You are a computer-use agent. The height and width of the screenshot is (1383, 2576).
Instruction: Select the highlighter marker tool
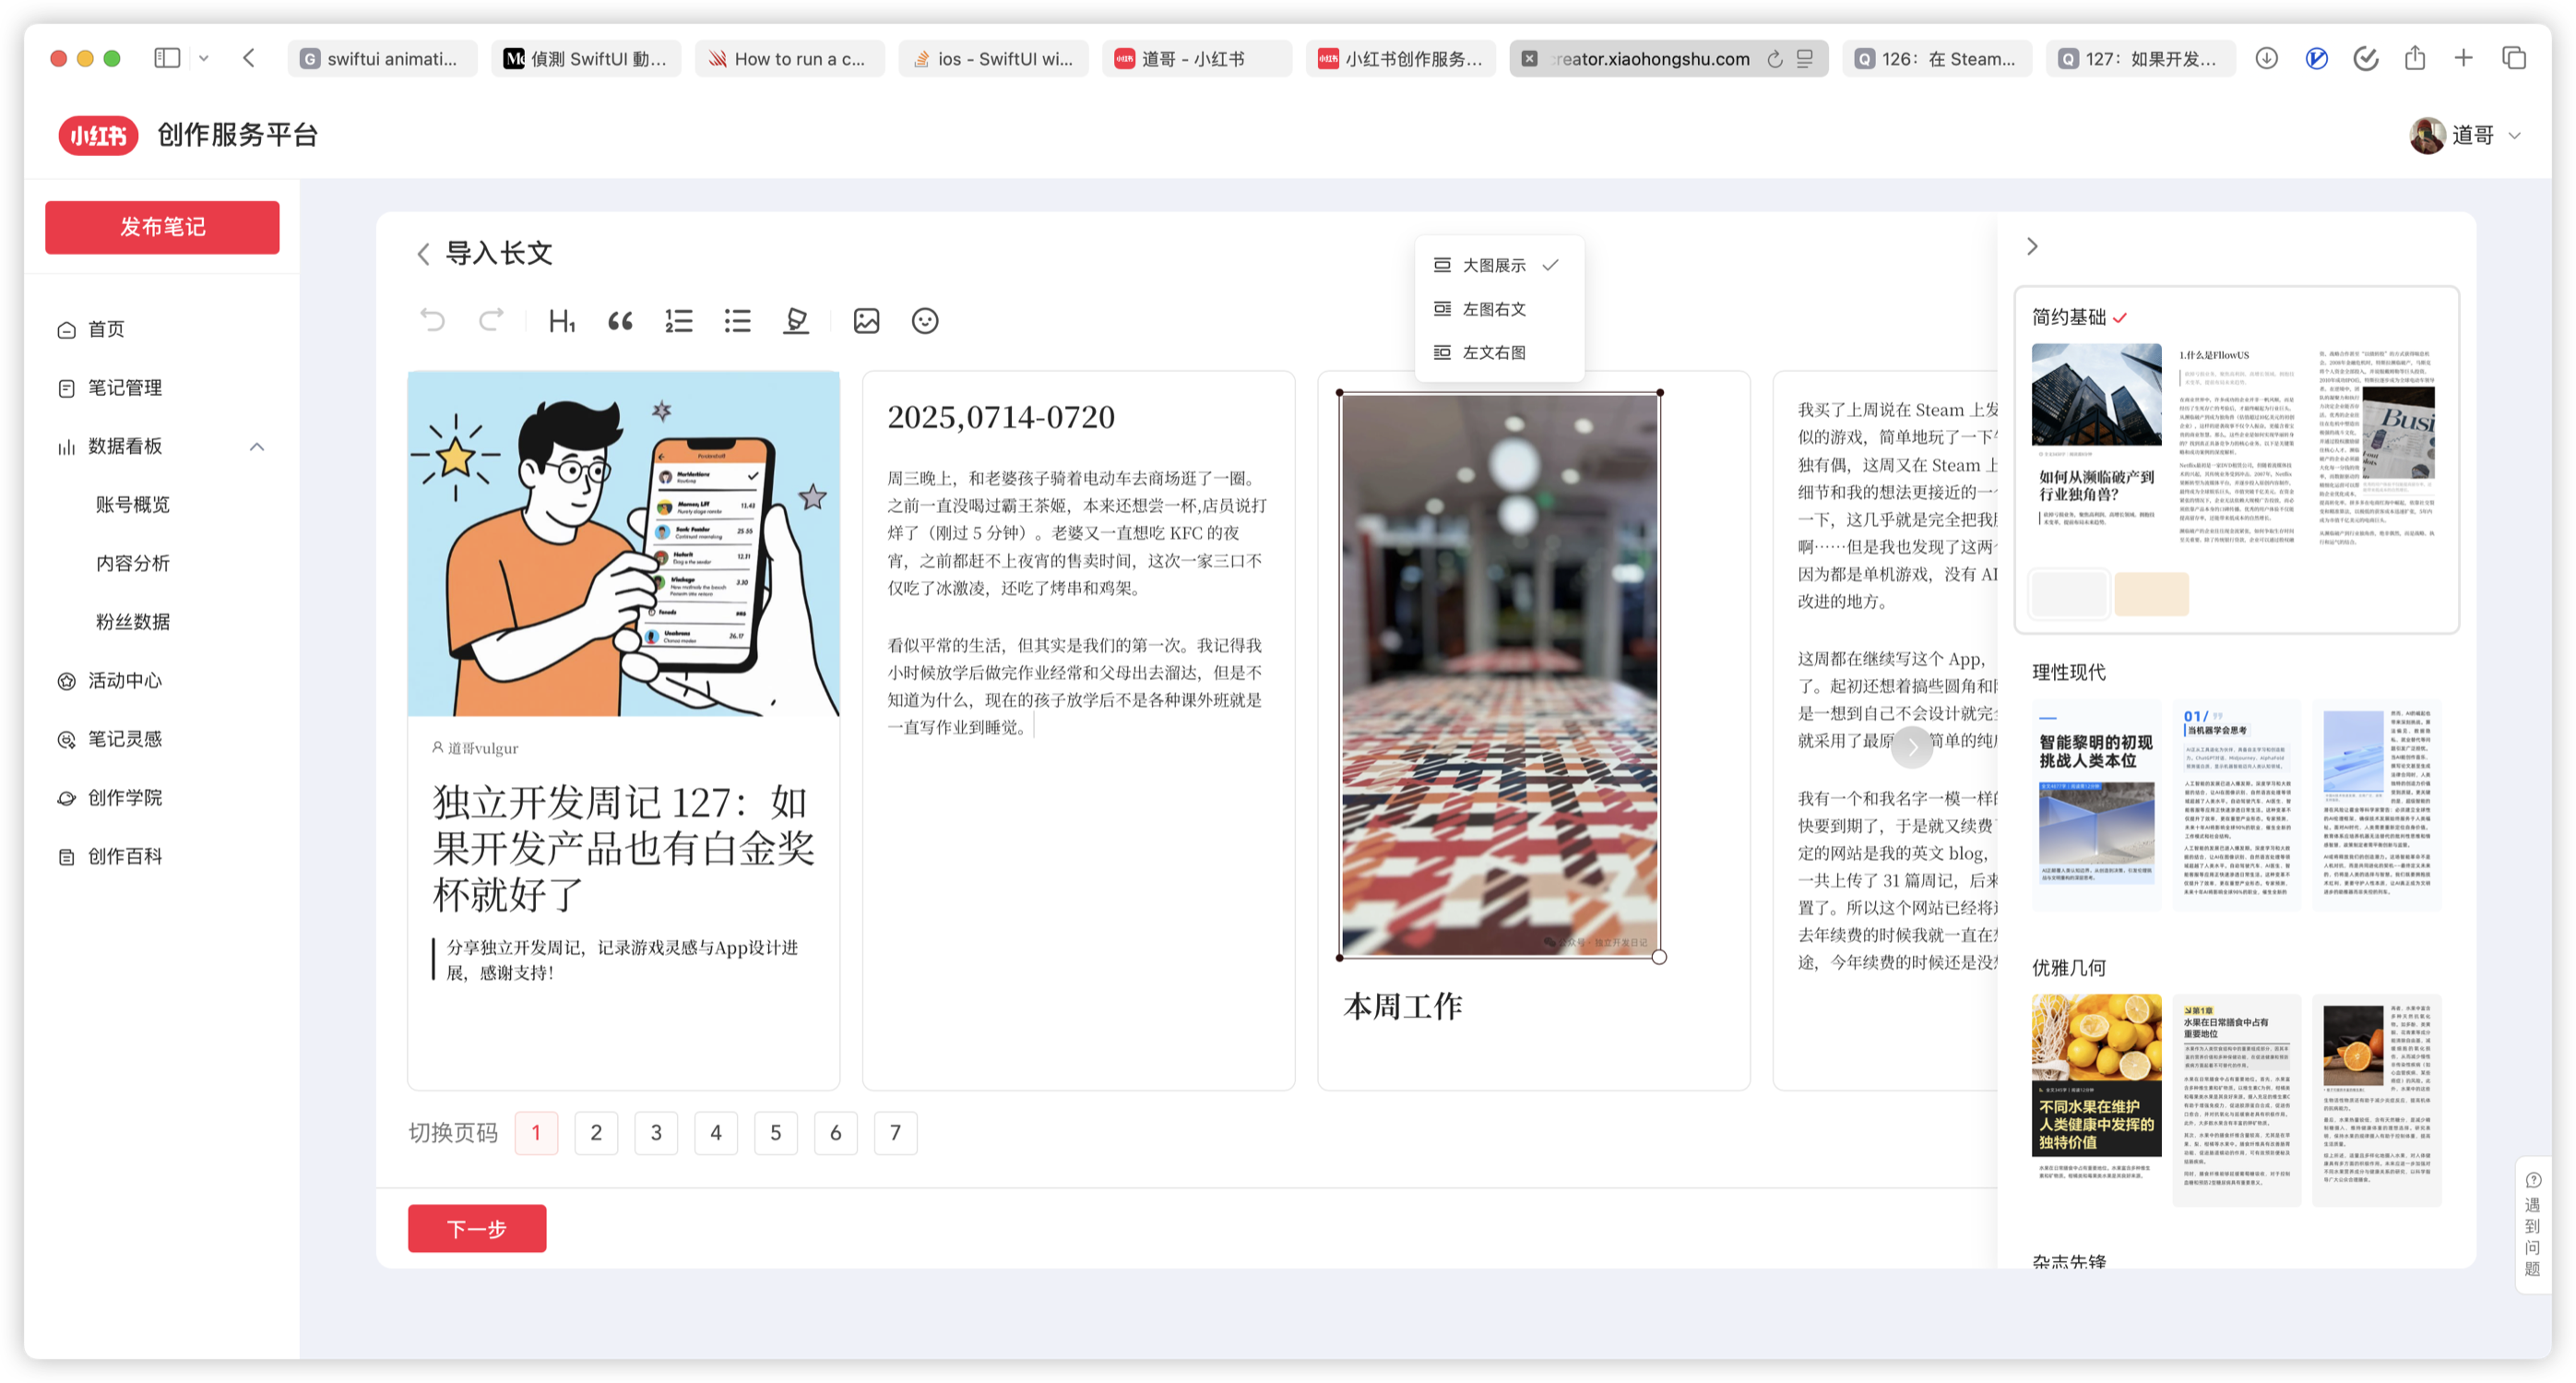[796, 321]
